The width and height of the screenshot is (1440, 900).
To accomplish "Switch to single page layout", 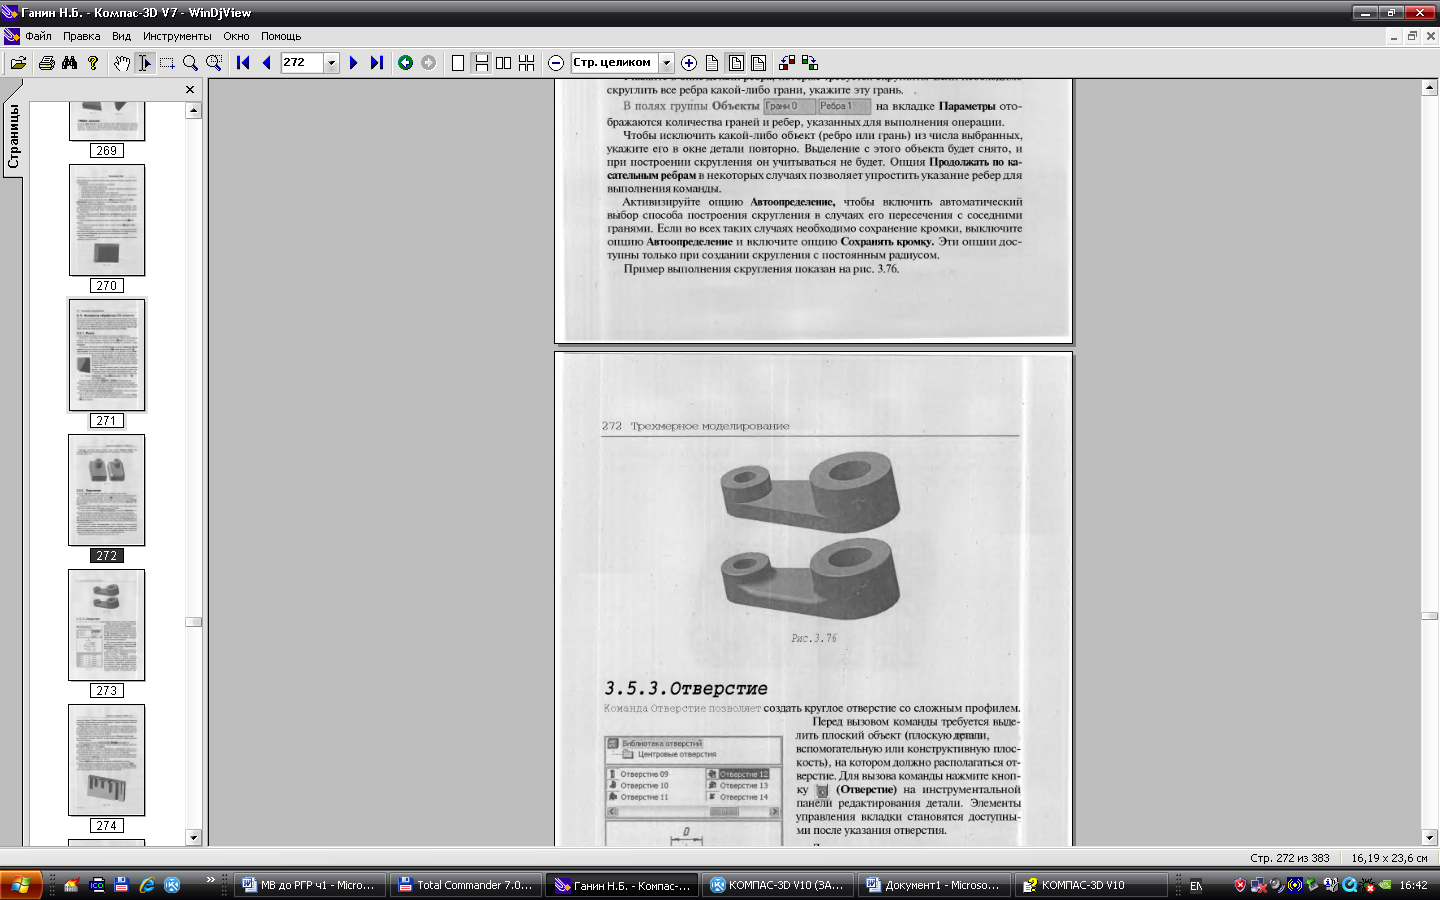I will [458, 63].
